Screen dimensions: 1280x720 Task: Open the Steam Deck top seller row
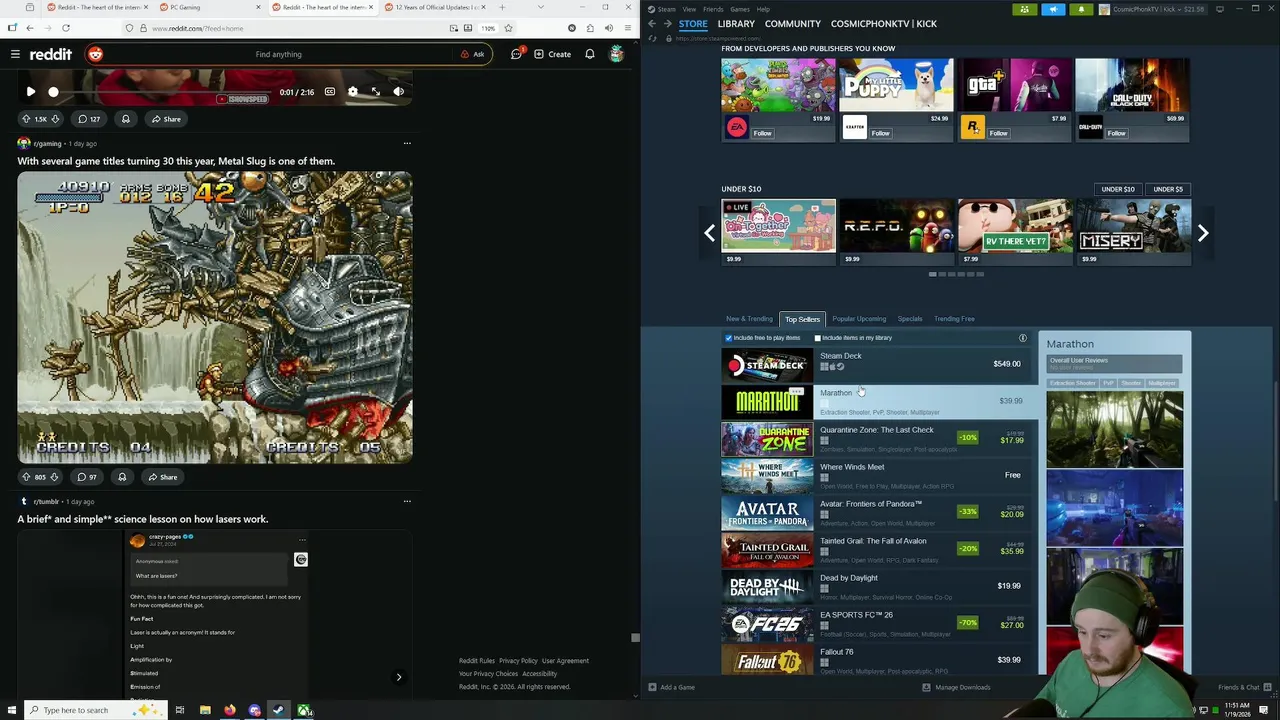(878, 364)
